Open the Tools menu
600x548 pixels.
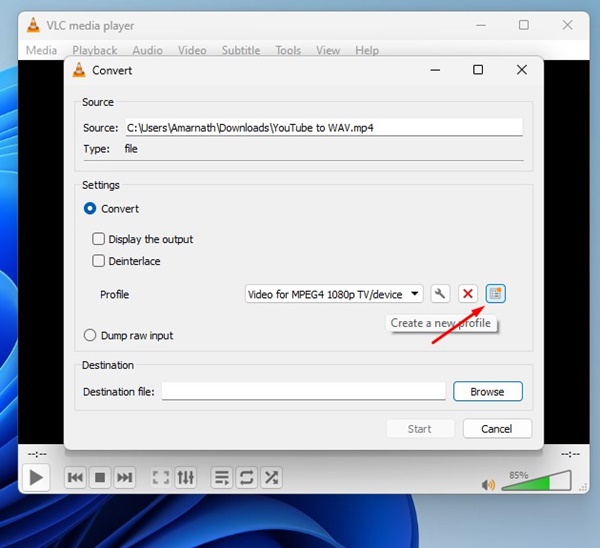pos(288,50)
